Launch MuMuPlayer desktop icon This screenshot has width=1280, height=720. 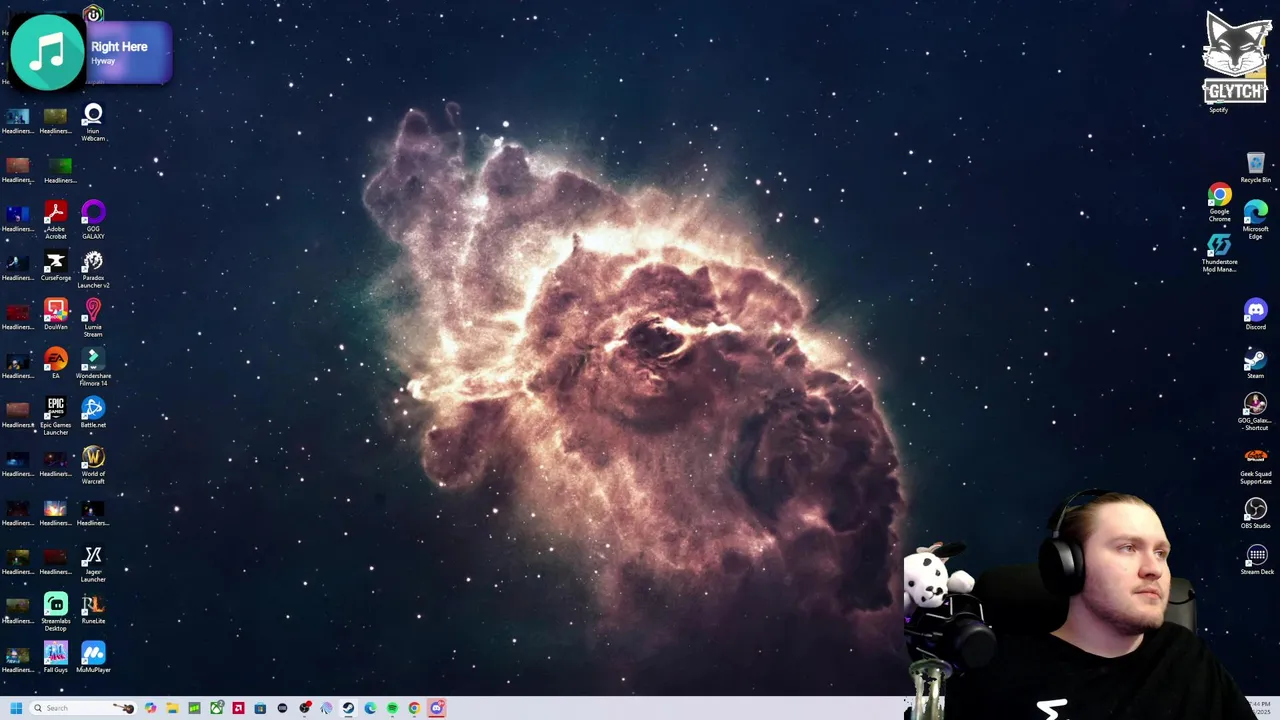93,657
